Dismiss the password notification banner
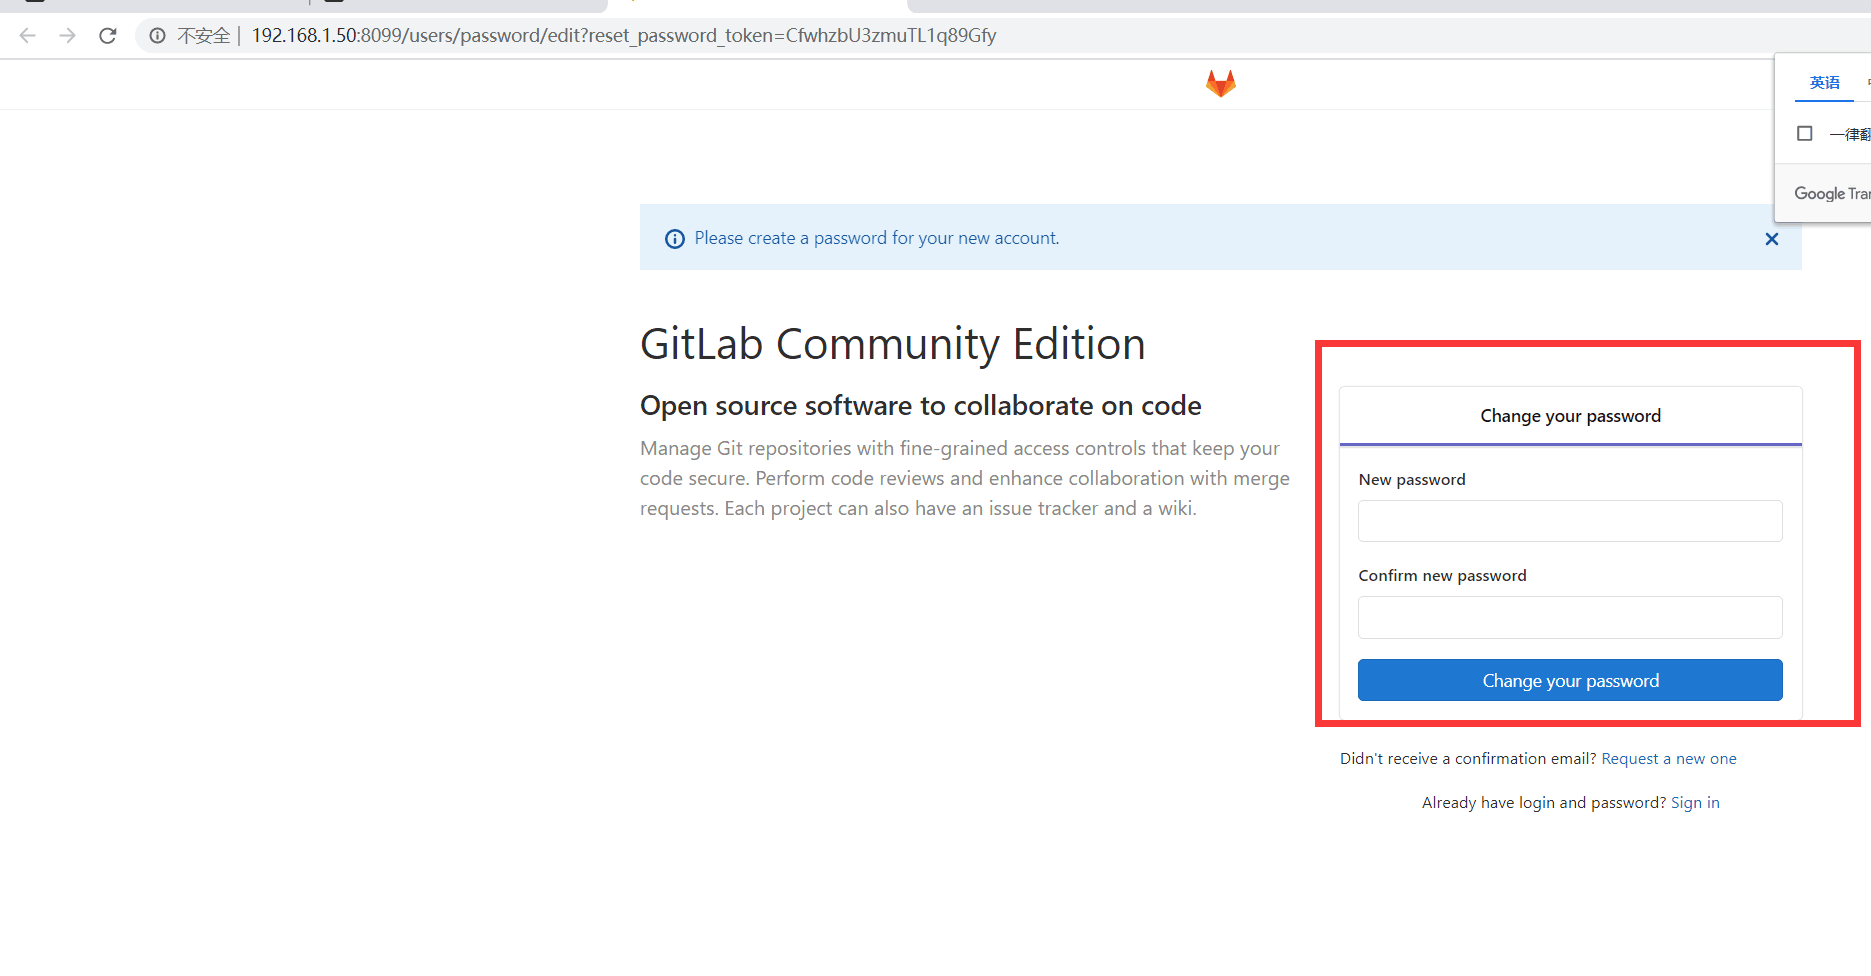This screenshot has width=1871, height=976. [1772, 239]
